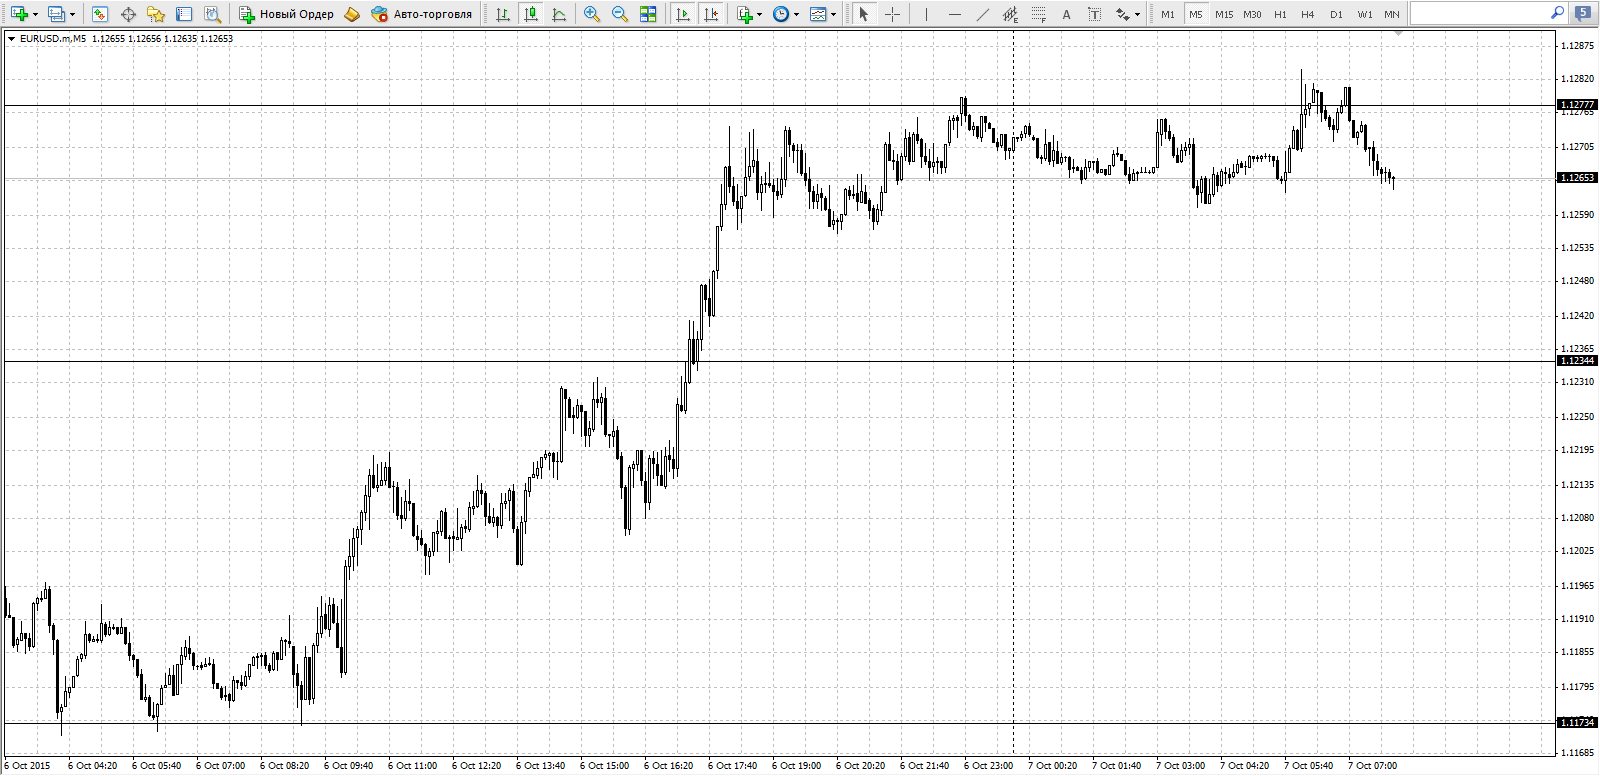Zoom out of the chart
Viewport: 1600px width, 776px height.
point(620,14)
